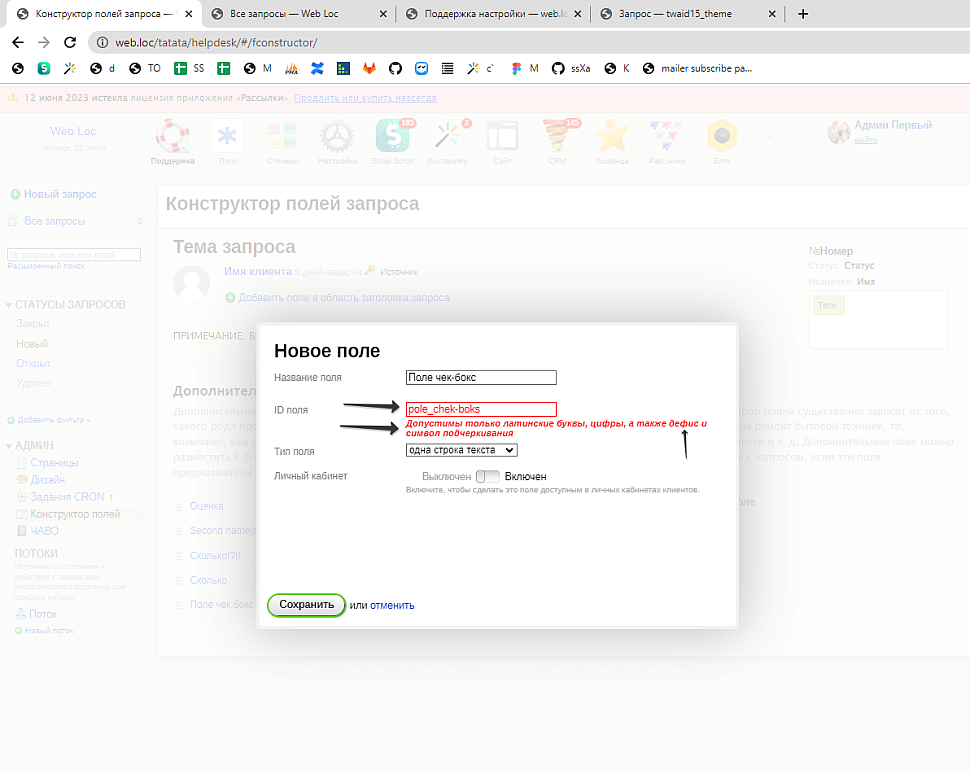Viewport: 970px width, 774px height.
Task: Click the ID поля input field
Action: [481, 409]
